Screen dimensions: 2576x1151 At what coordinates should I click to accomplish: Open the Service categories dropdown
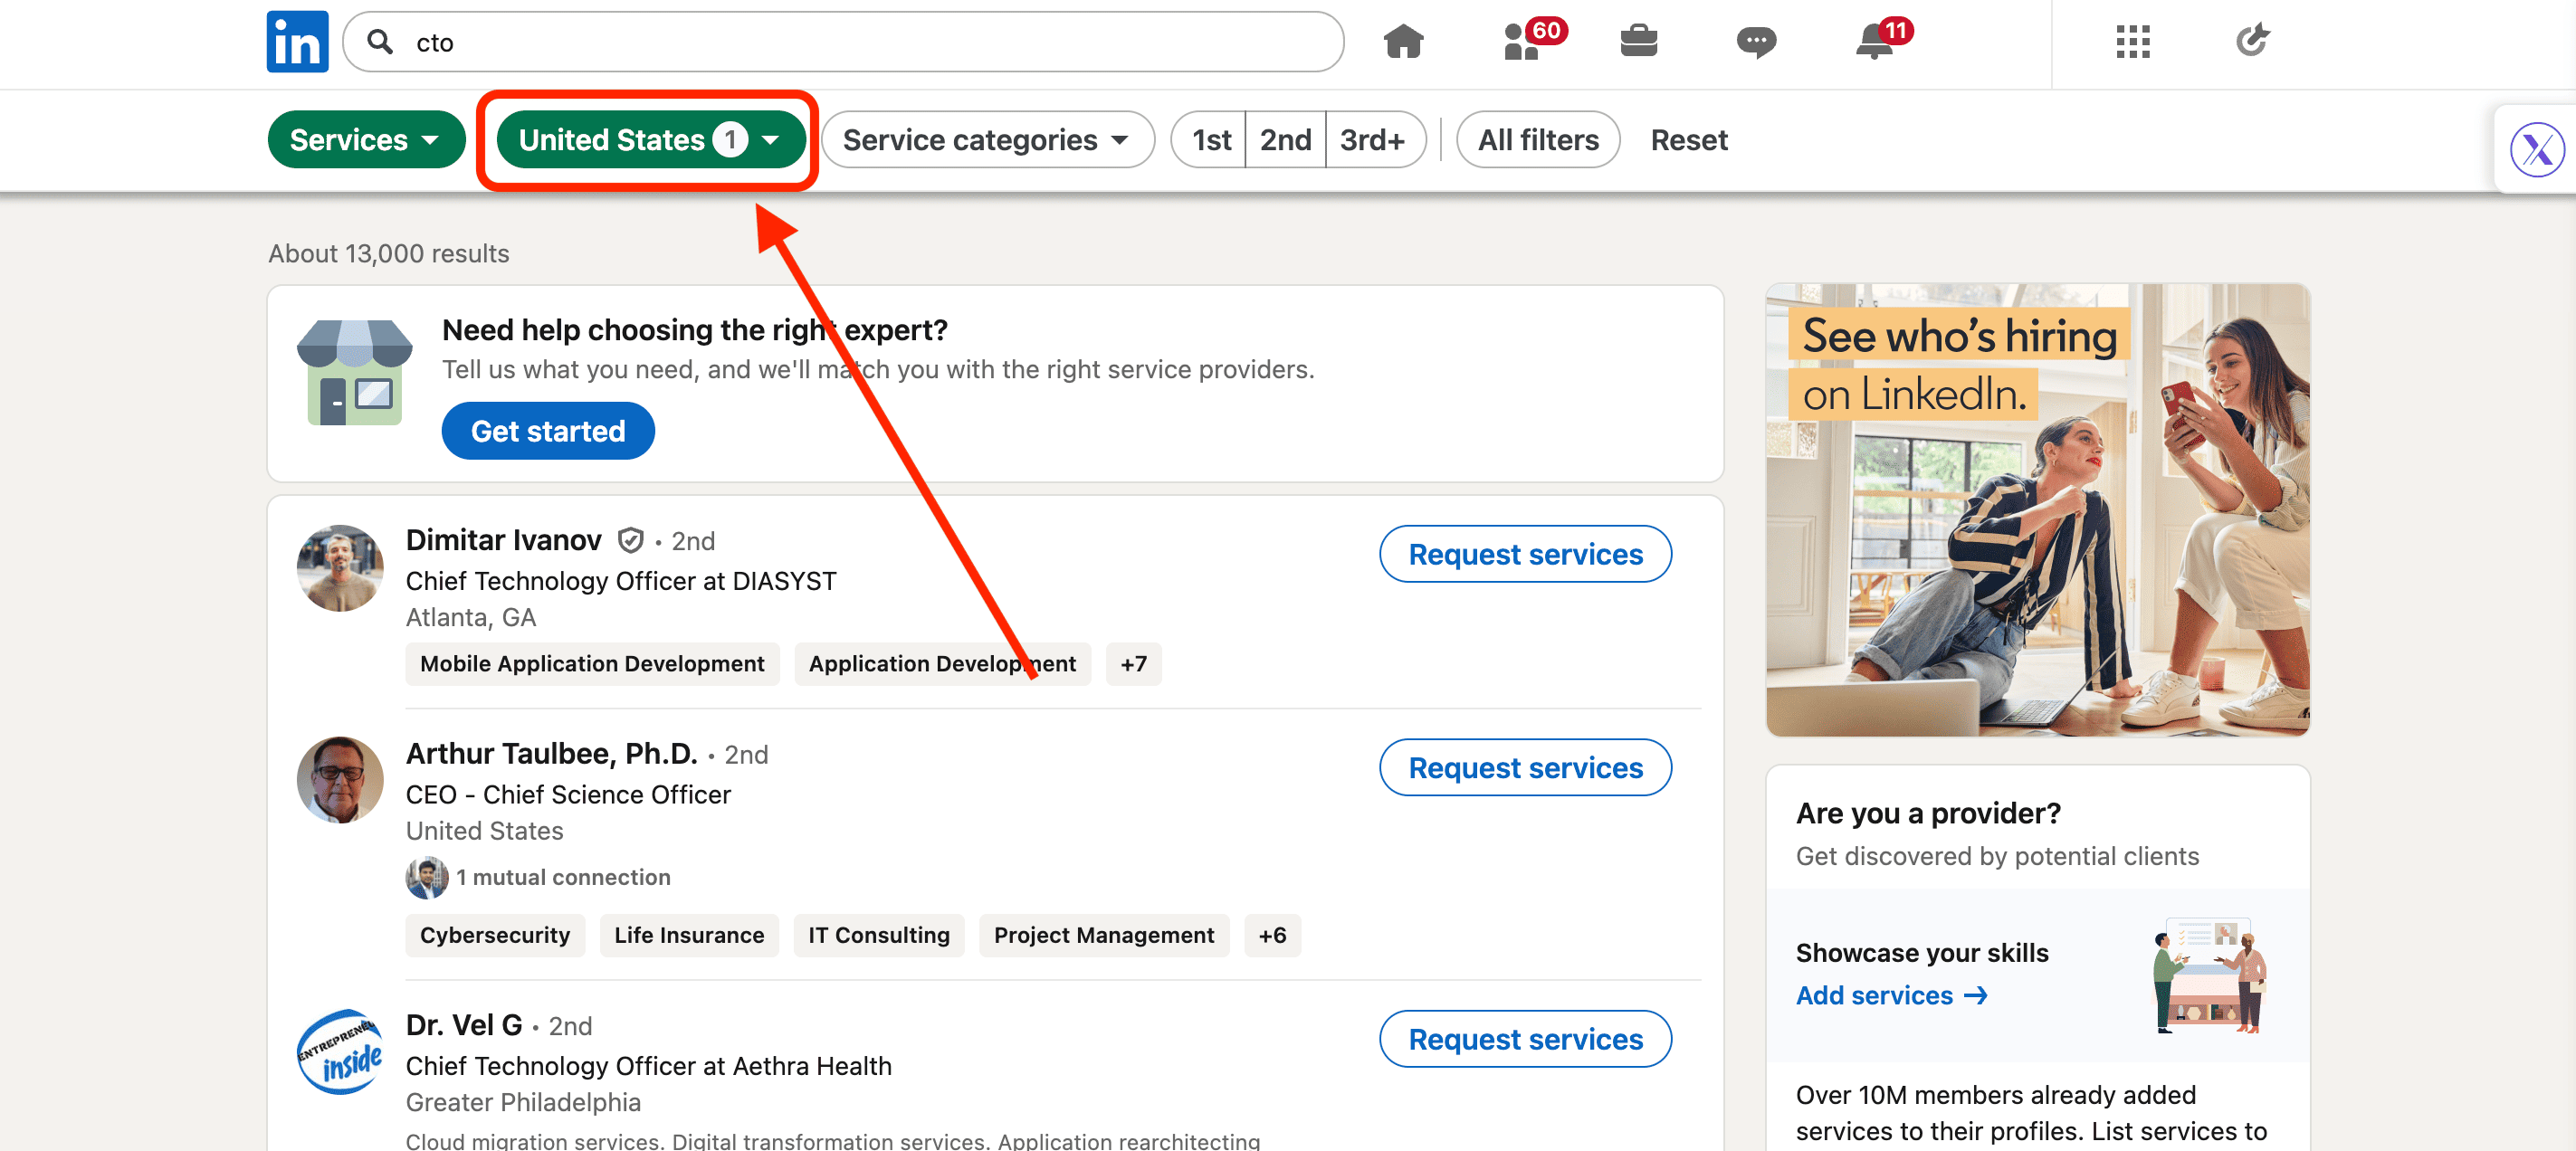(986, 140)
